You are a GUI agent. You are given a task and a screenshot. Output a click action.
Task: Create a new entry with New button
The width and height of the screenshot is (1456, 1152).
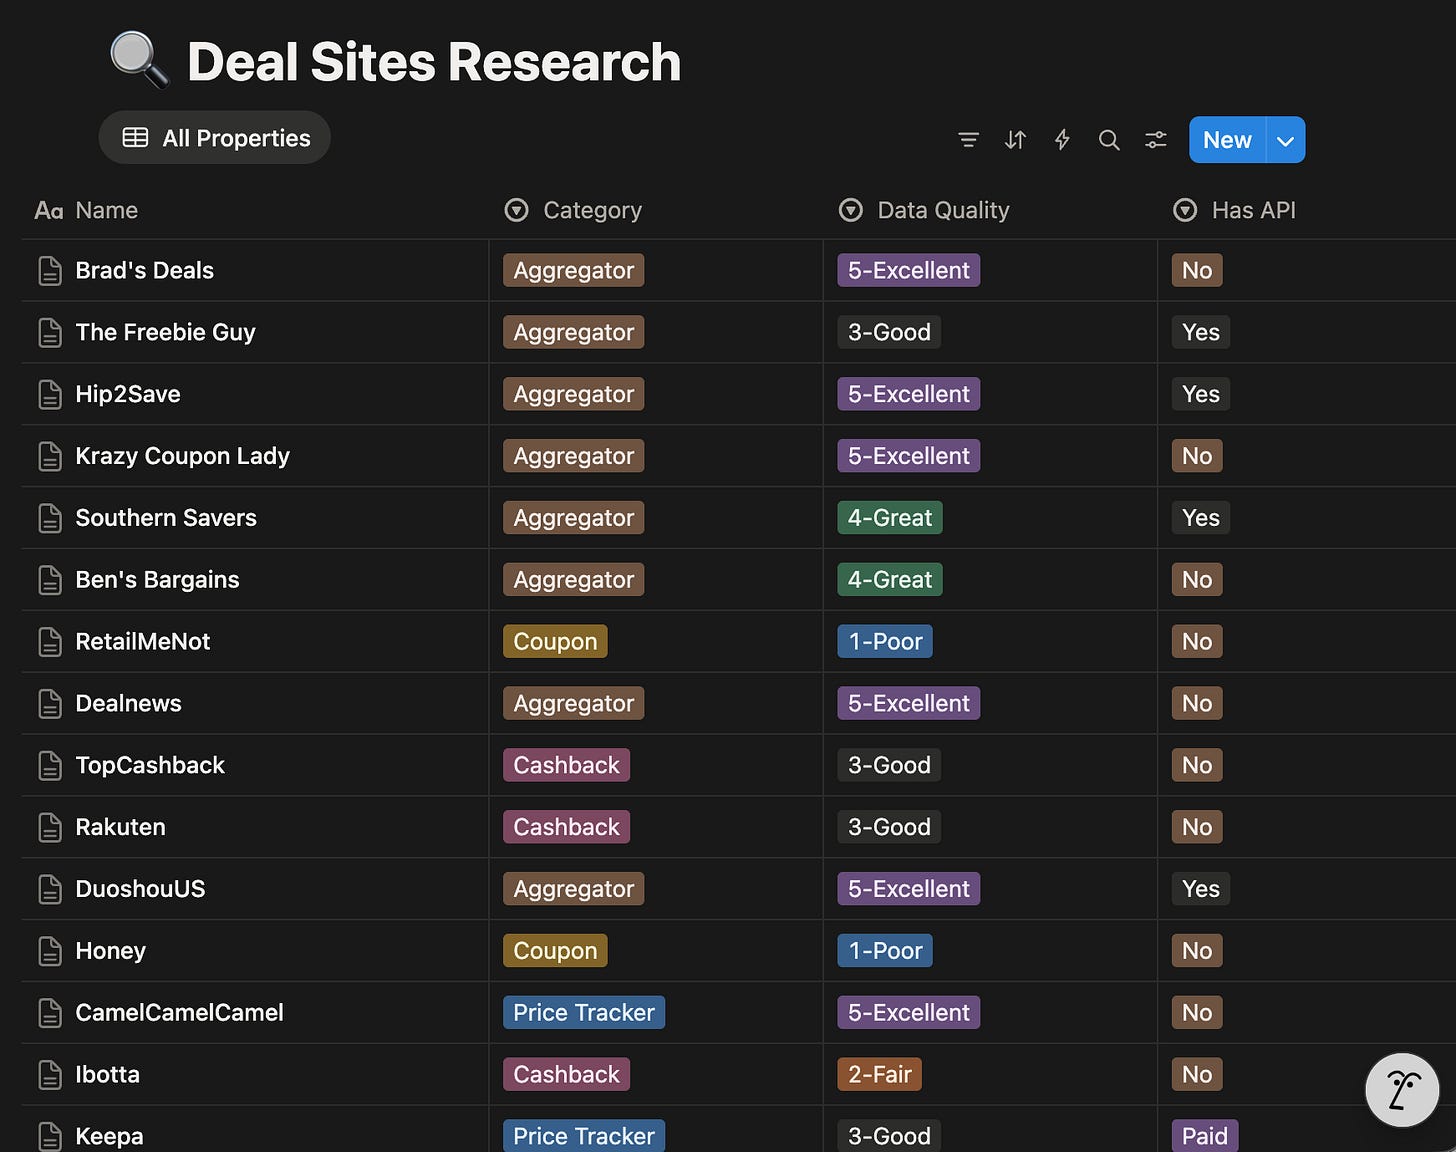click(1227, 140)
